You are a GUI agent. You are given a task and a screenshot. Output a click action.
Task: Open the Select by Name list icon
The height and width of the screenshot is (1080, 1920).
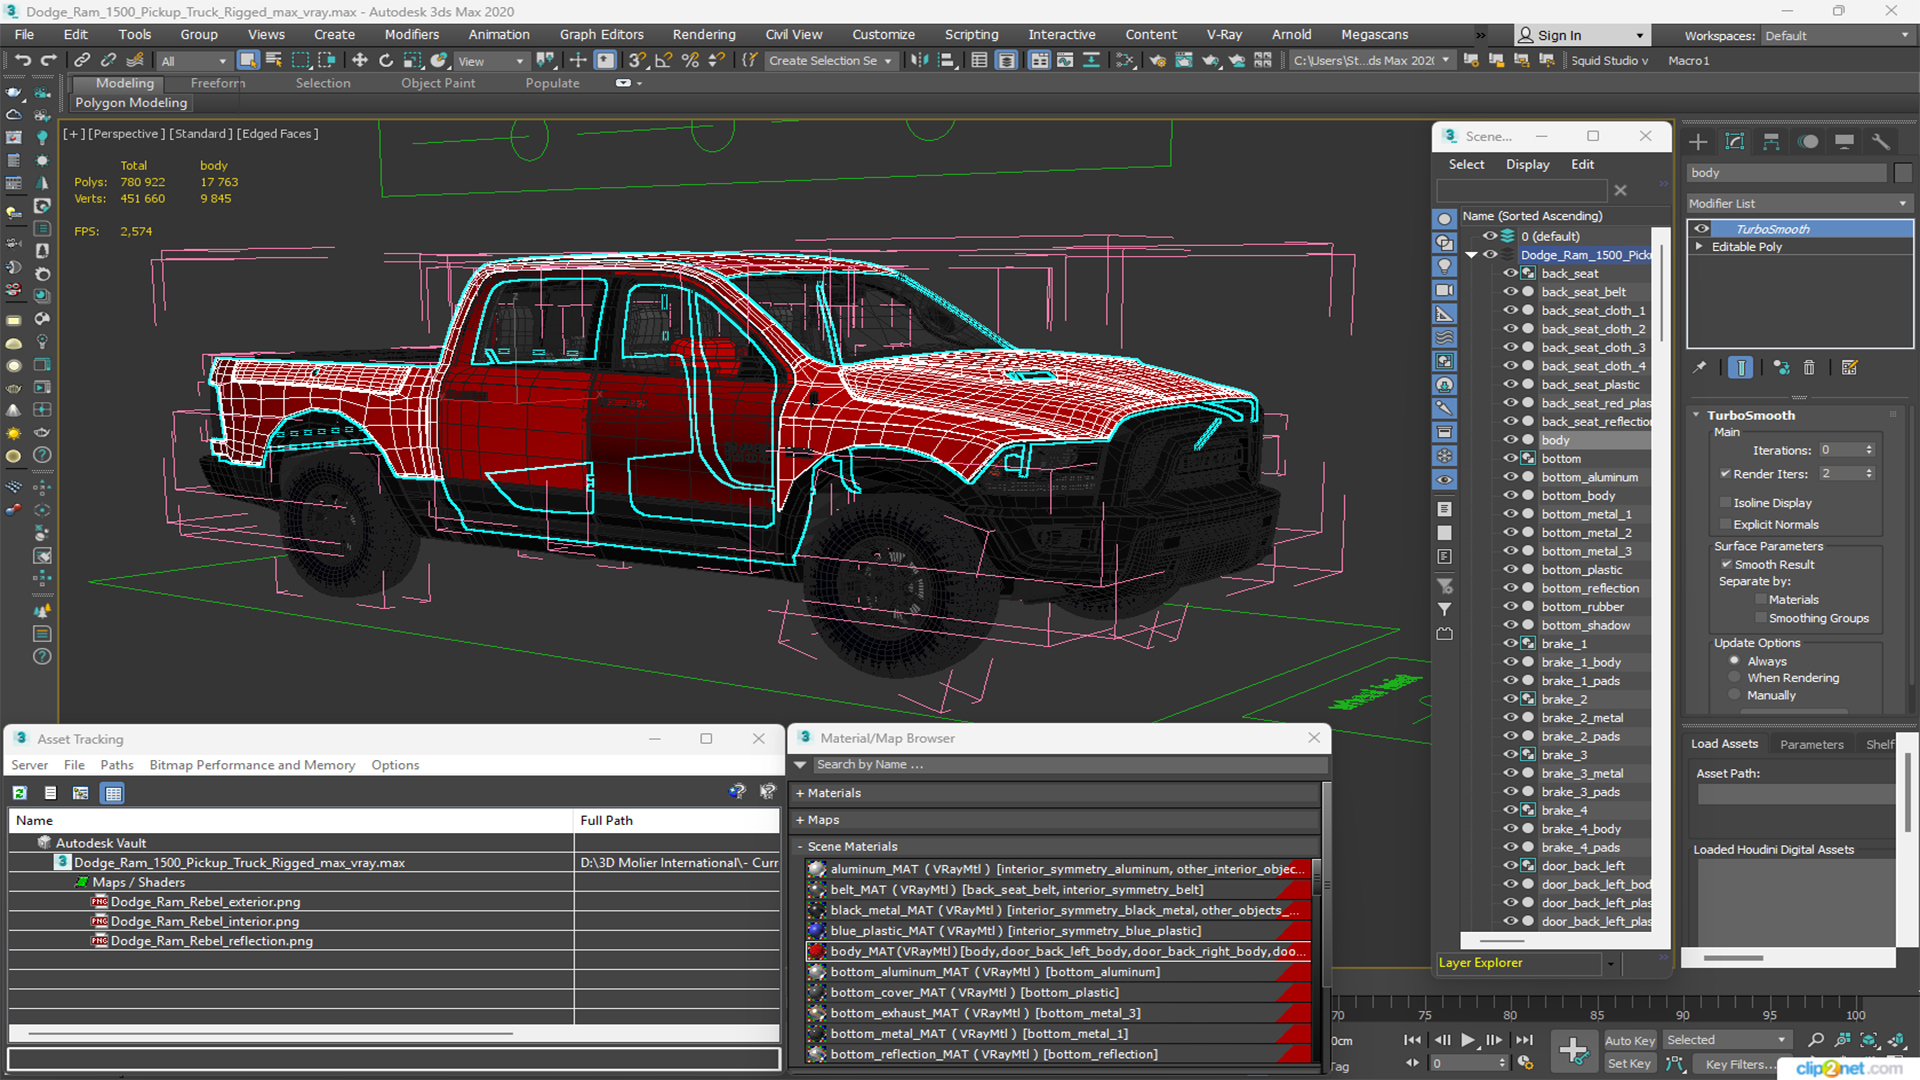click(x=274, y=61)
